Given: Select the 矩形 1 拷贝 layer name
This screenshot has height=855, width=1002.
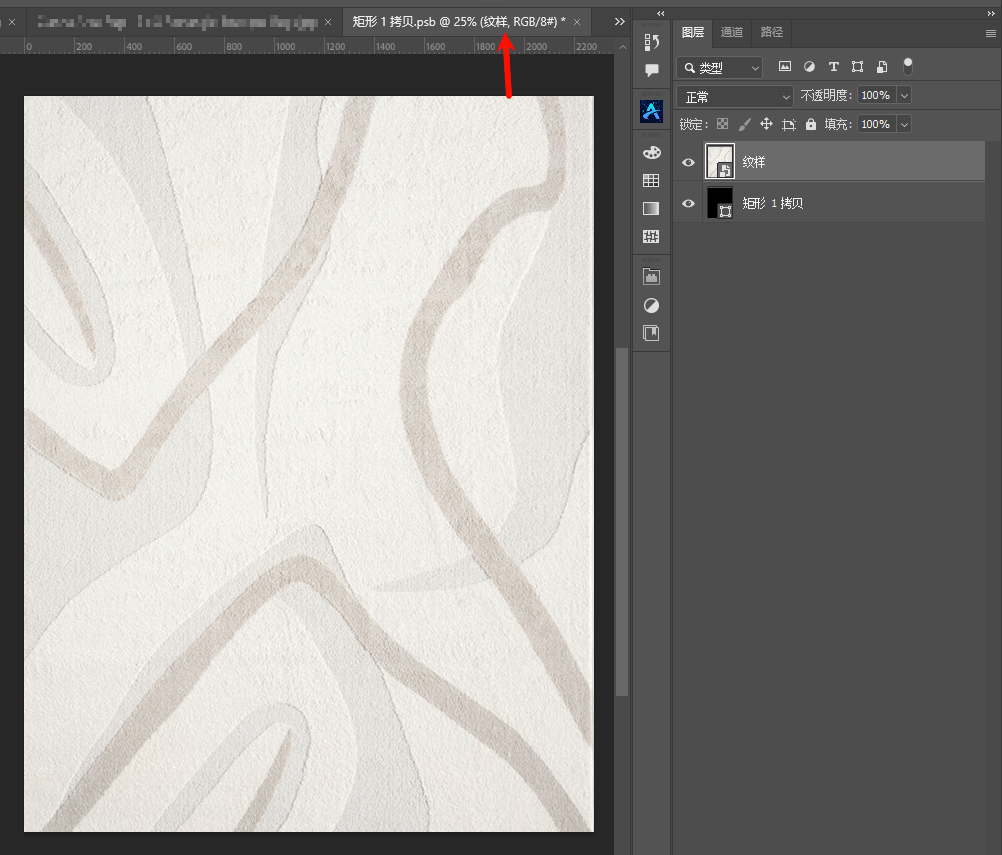Looking at the screenshot, I should click(773, 203).
